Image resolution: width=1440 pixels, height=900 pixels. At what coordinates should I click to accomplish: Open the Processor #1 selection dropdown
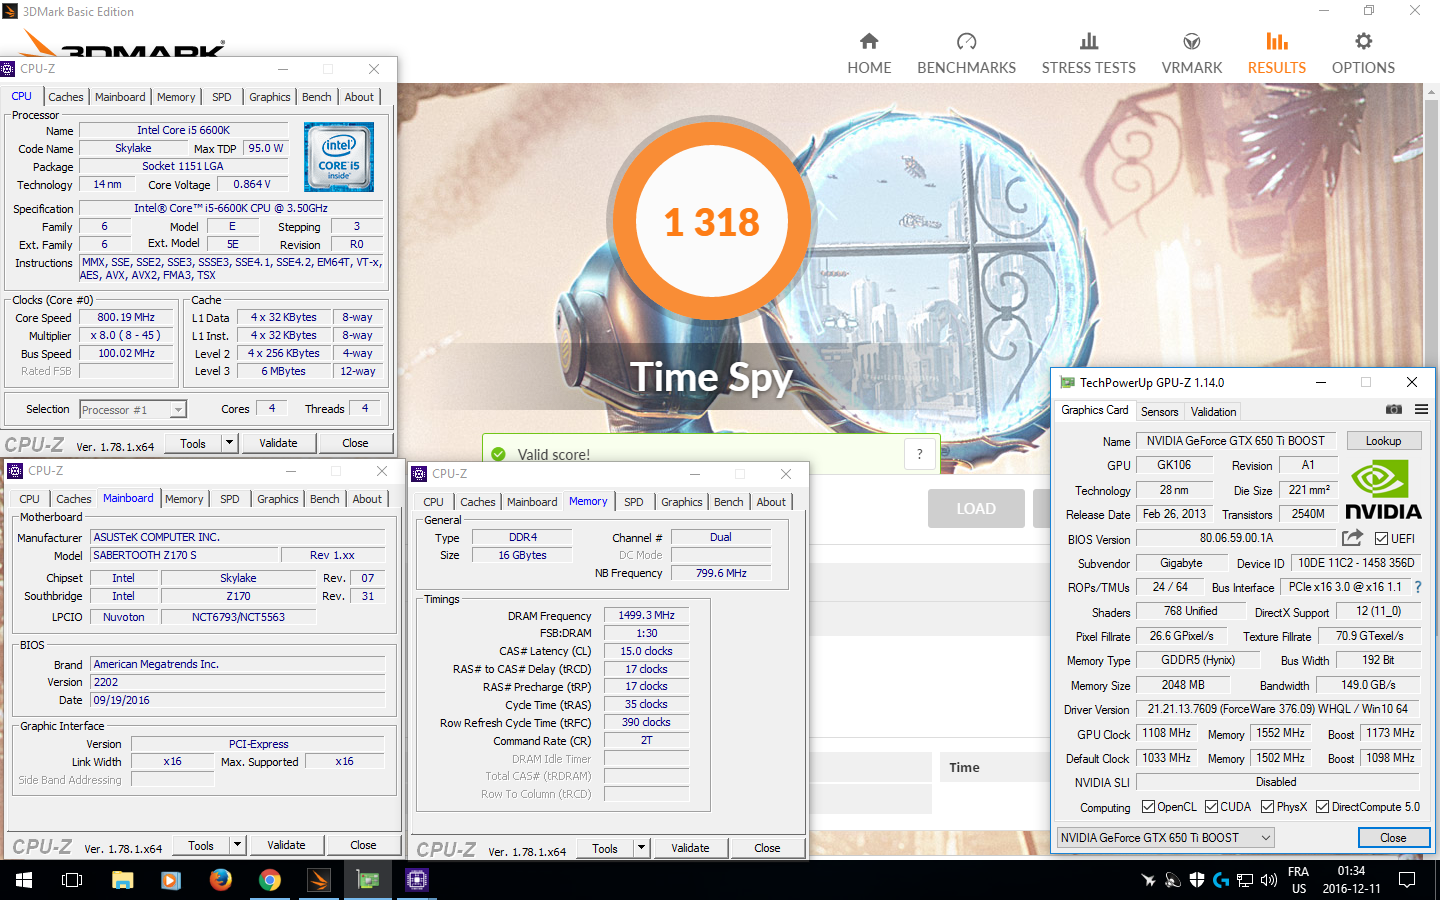133,409
